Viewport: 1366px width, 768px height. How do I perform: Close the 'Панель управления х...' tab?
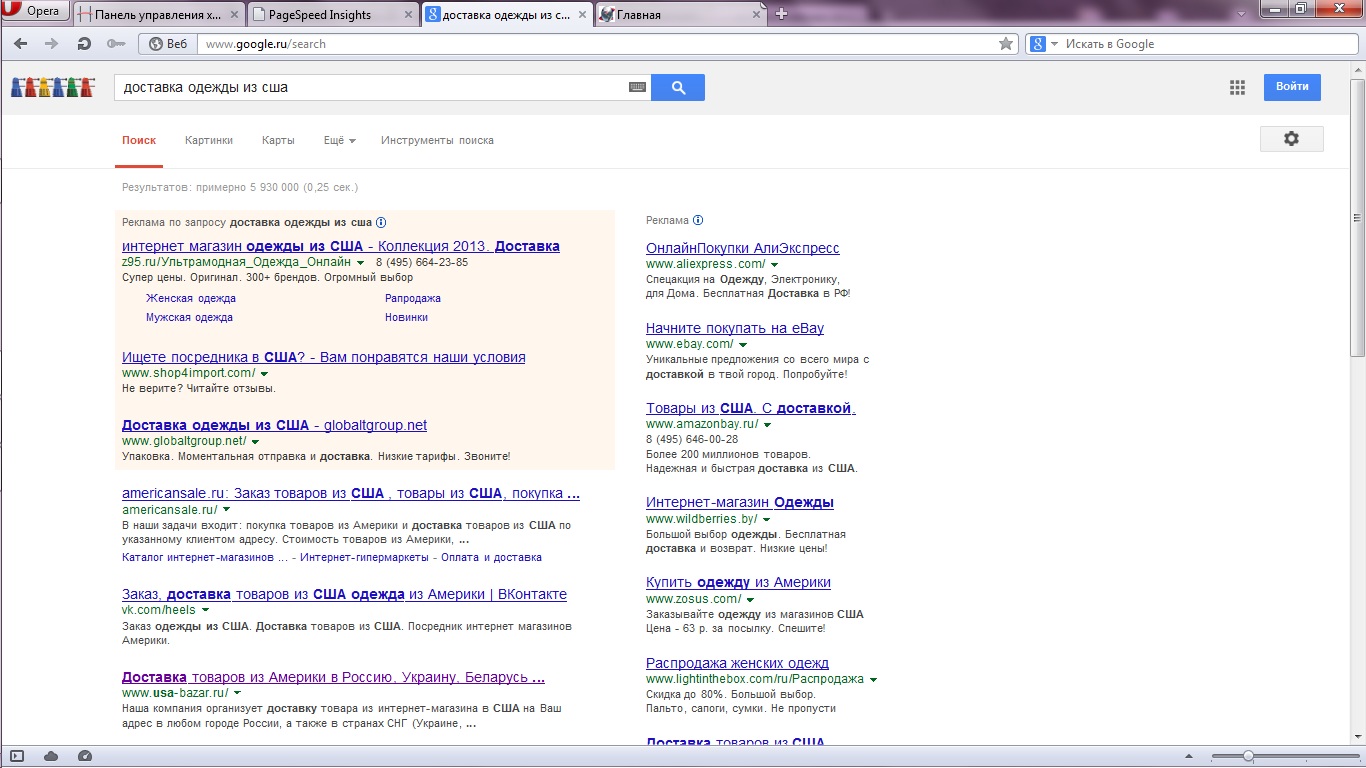tap(233, 14)
